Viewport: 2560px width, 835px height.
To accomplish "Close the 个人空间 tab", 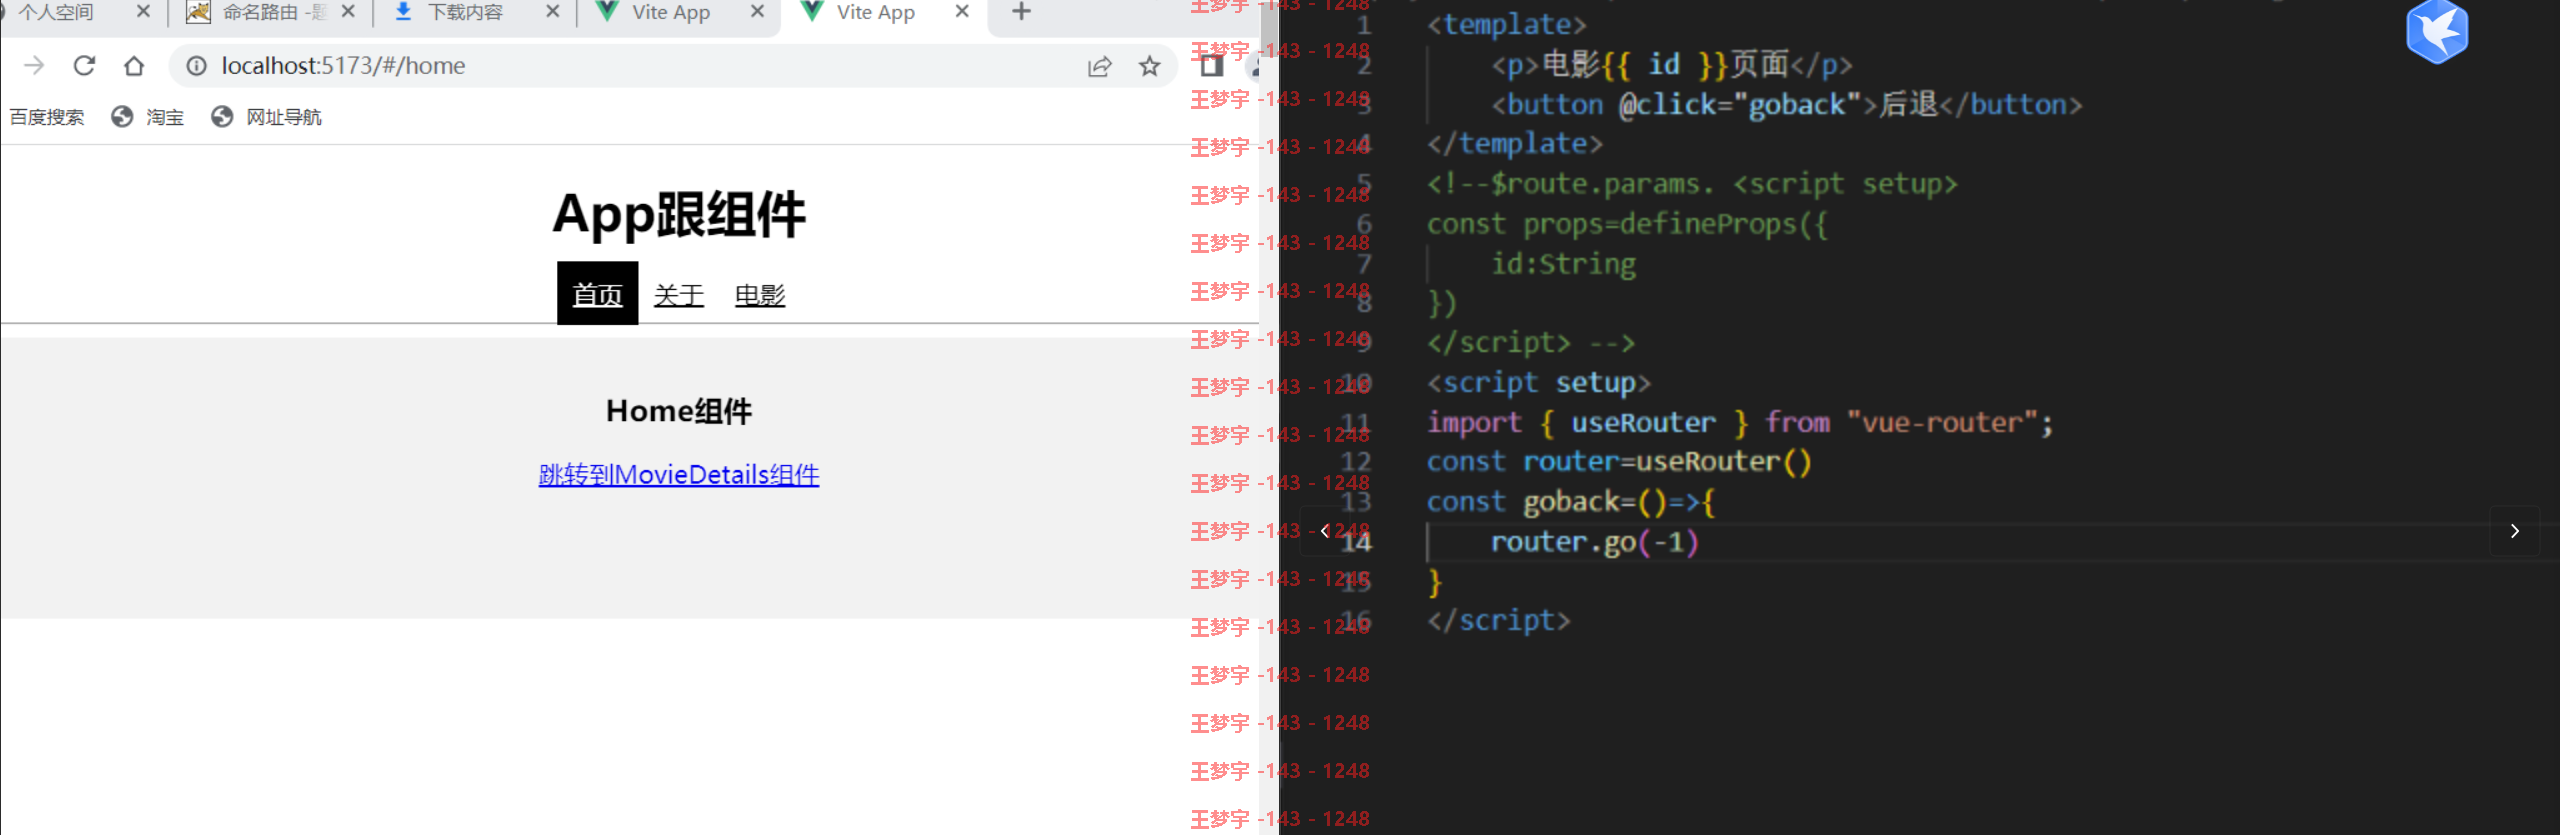I will (x=143, y=12).
